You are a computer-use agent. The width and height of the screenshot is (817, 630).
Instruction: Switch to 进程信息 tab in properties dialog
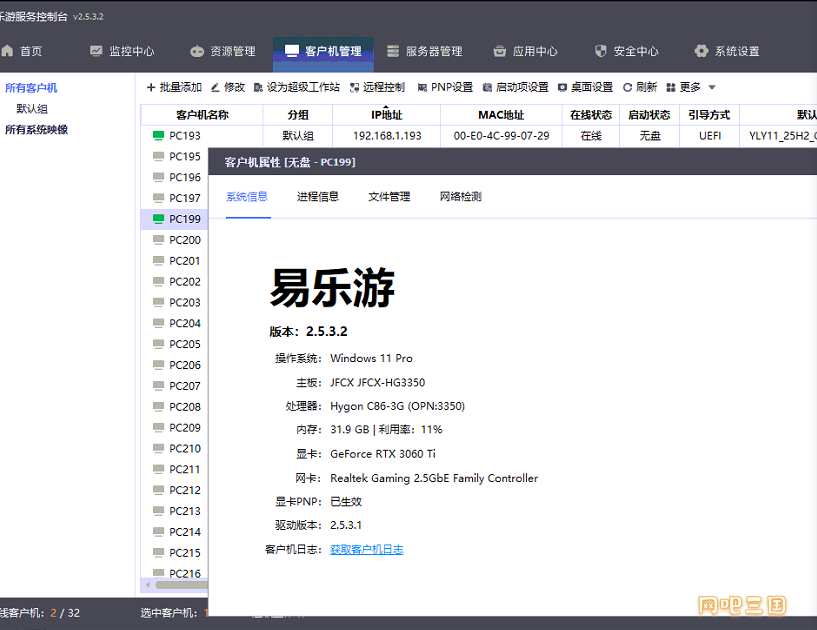click(318, 196)
